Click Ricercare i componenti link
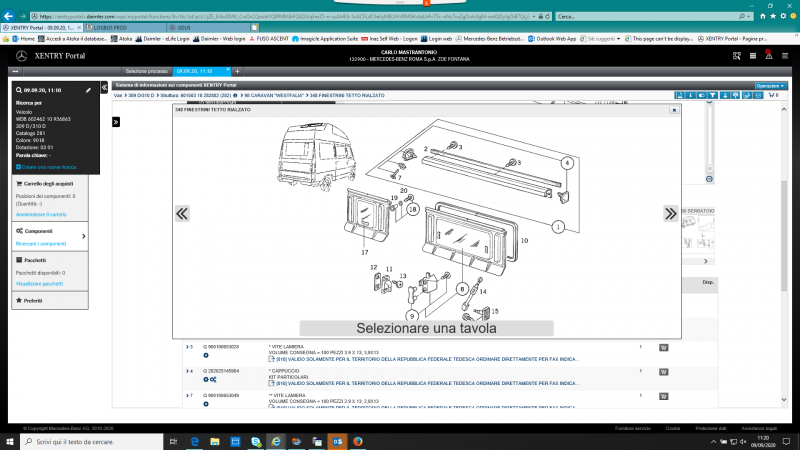Screen dimensions: 800x450 [41, 244]
